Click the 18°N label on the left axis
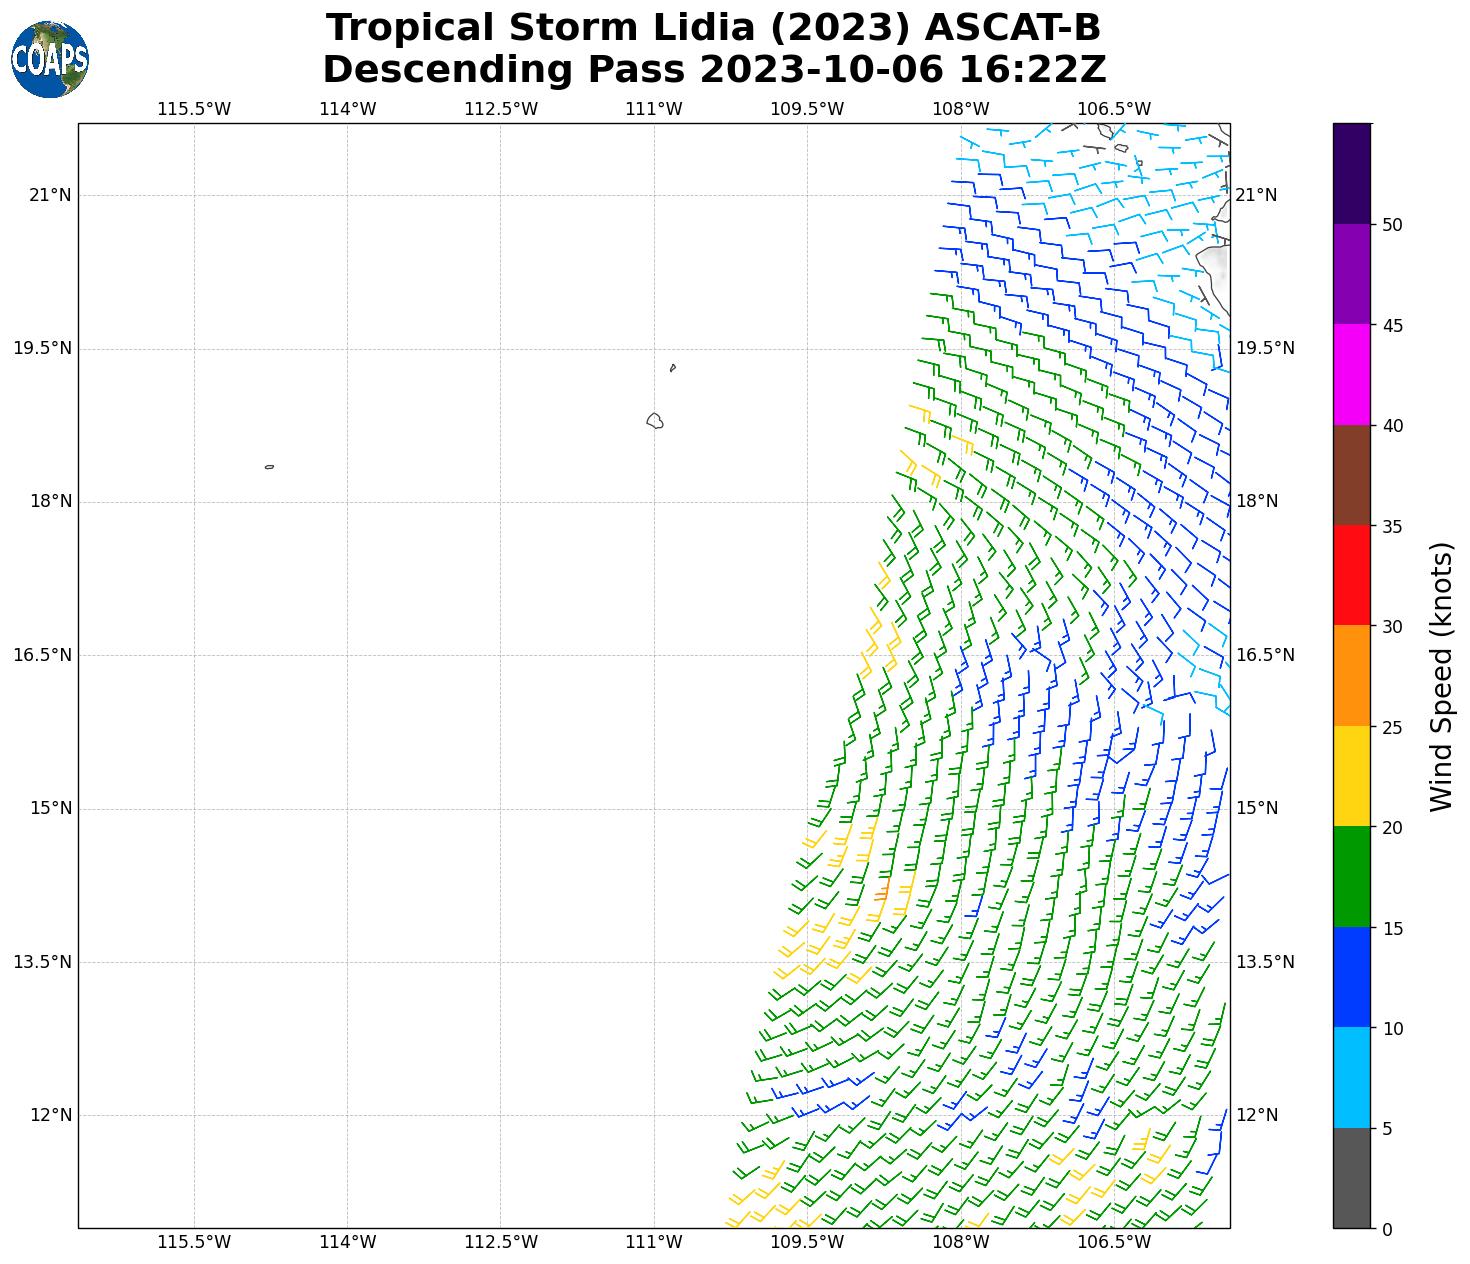 point(50,502)
